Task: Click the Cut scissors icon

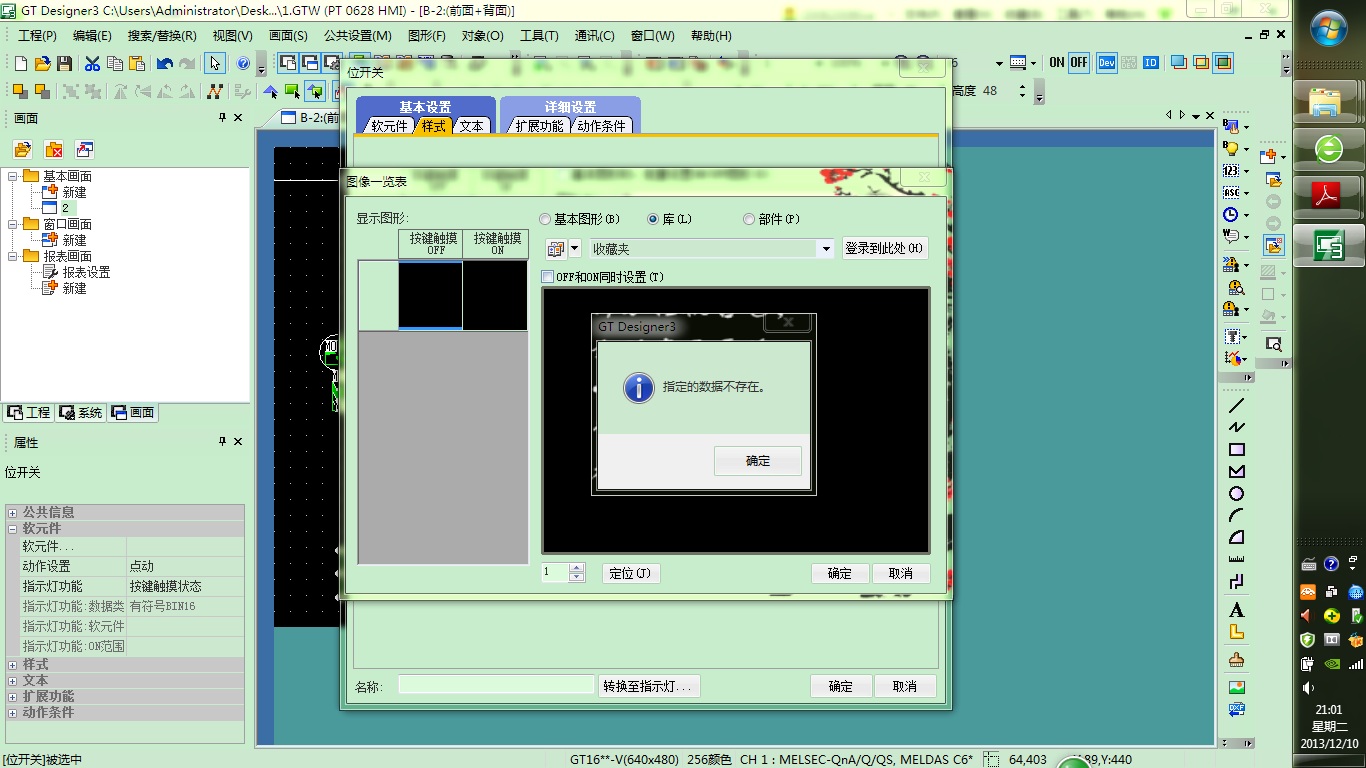Action: (92, 63)
